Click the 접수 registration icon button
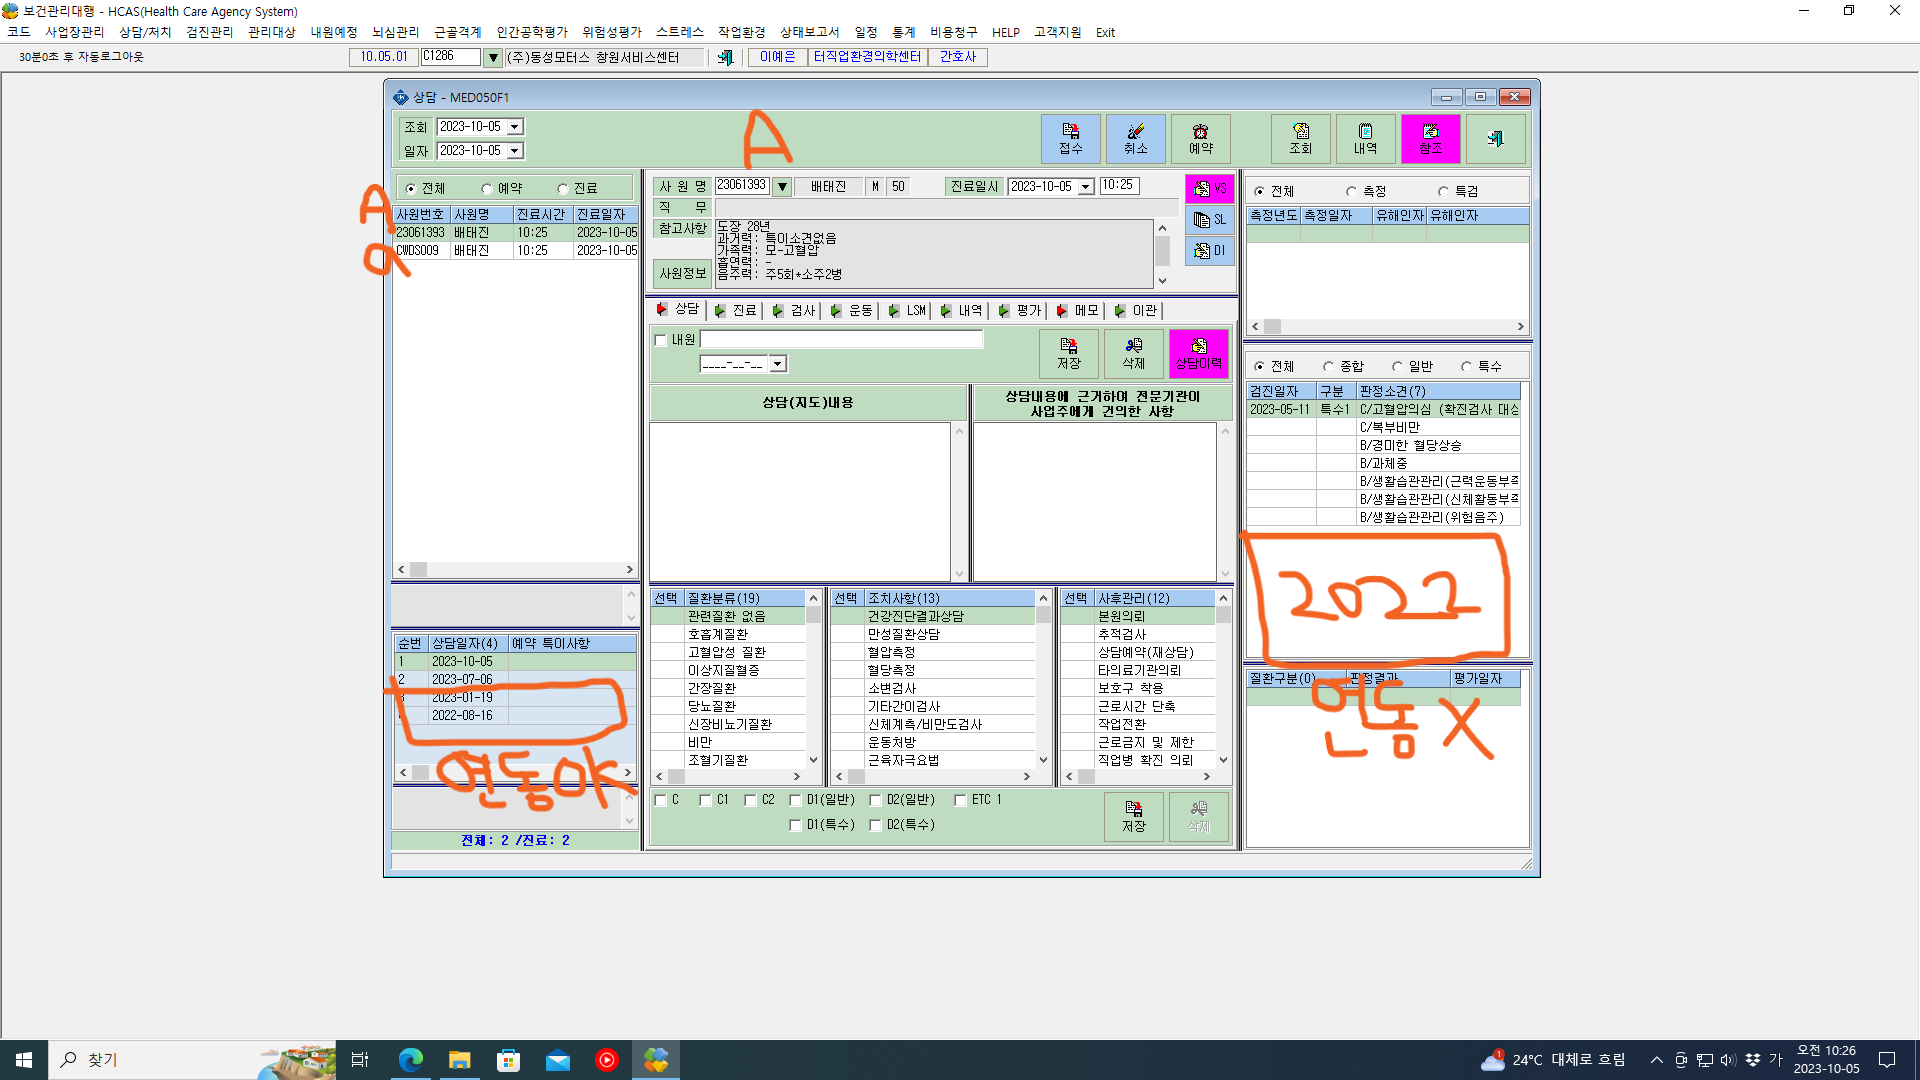Viewport: 1920px width, 1080px height. click(1070, 138)
